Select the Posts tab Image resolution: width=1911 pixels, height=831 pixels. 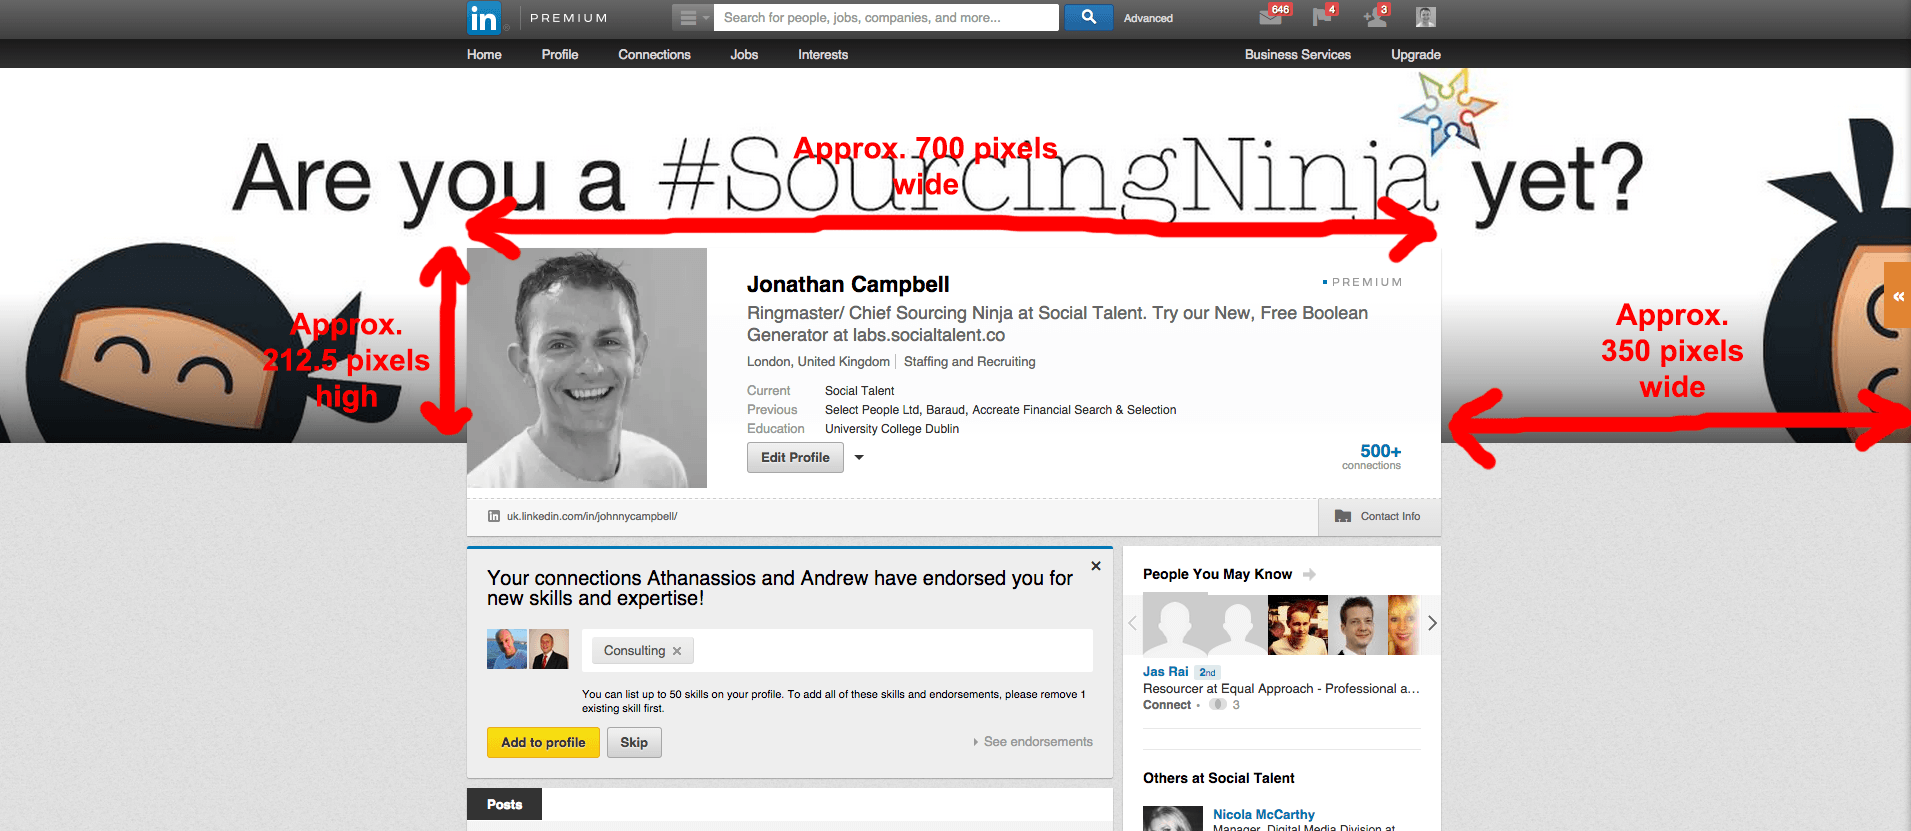coord(504,804)
